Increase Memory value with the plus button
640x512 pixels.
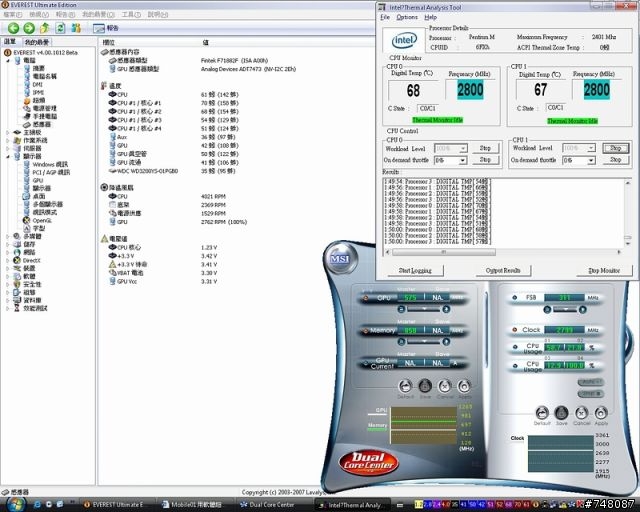click(x=446, y=341)
